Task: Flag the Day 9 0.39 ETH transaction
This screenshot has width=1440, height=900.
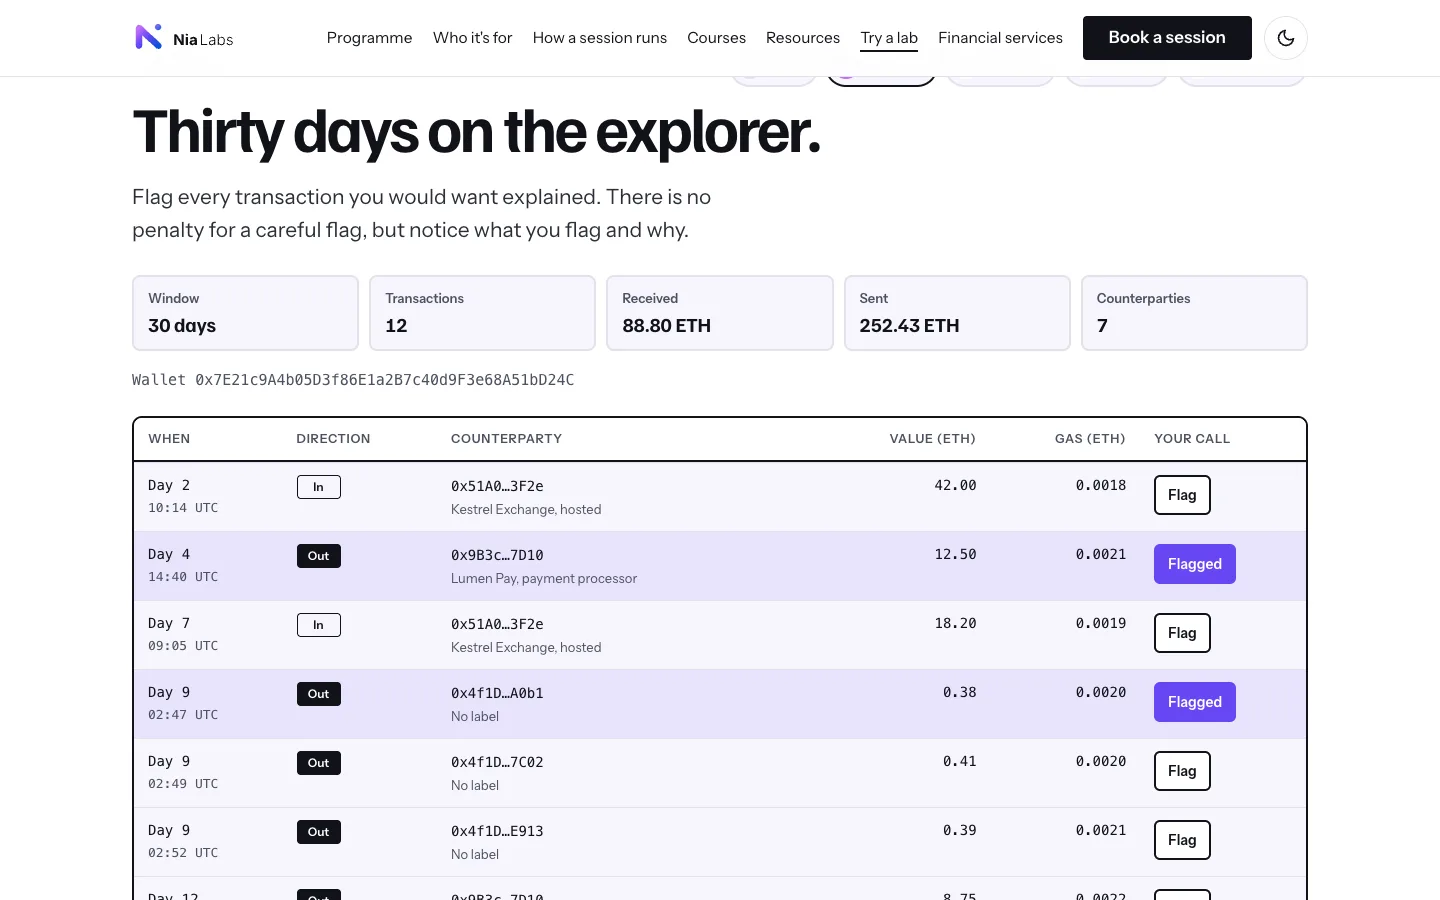Action: point(1182,840)
